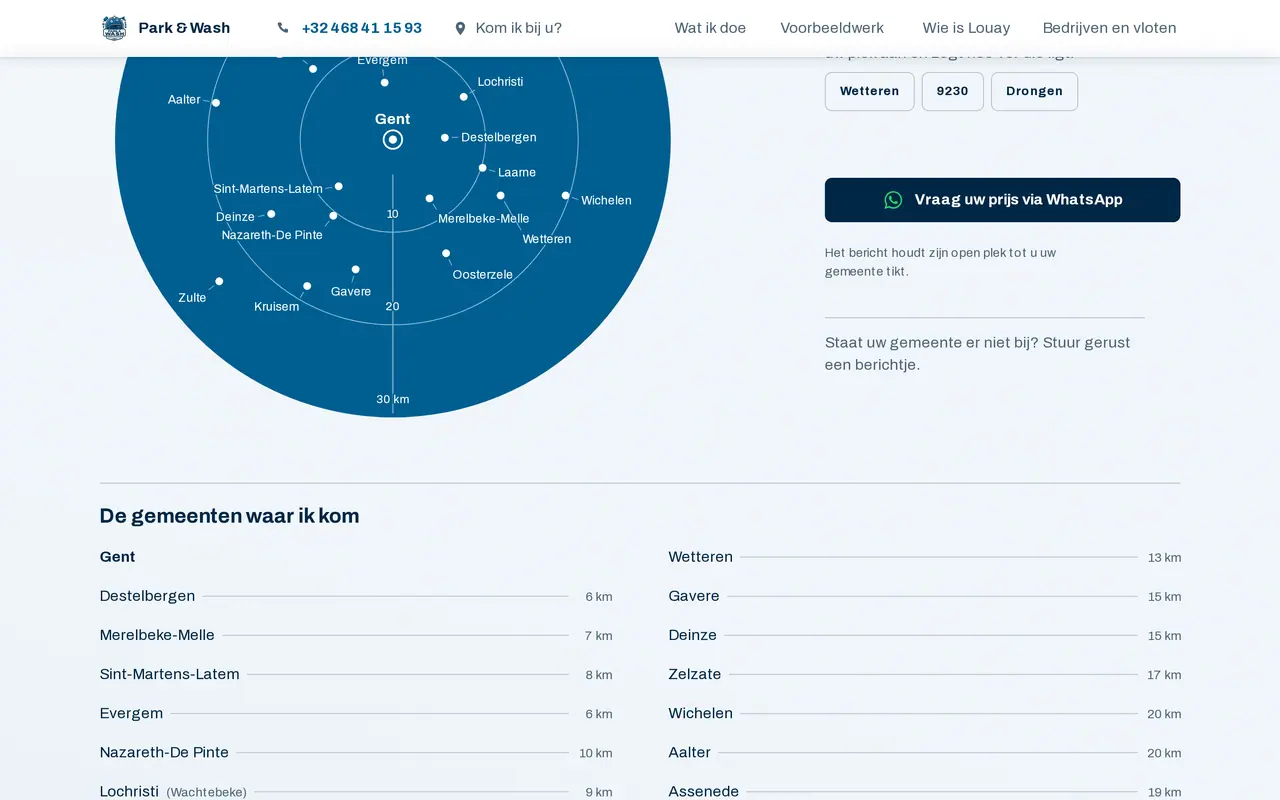The image size is (1280, 800).
Task: Call the number +32 468 41 15 93
Action: tap(362, 28)
